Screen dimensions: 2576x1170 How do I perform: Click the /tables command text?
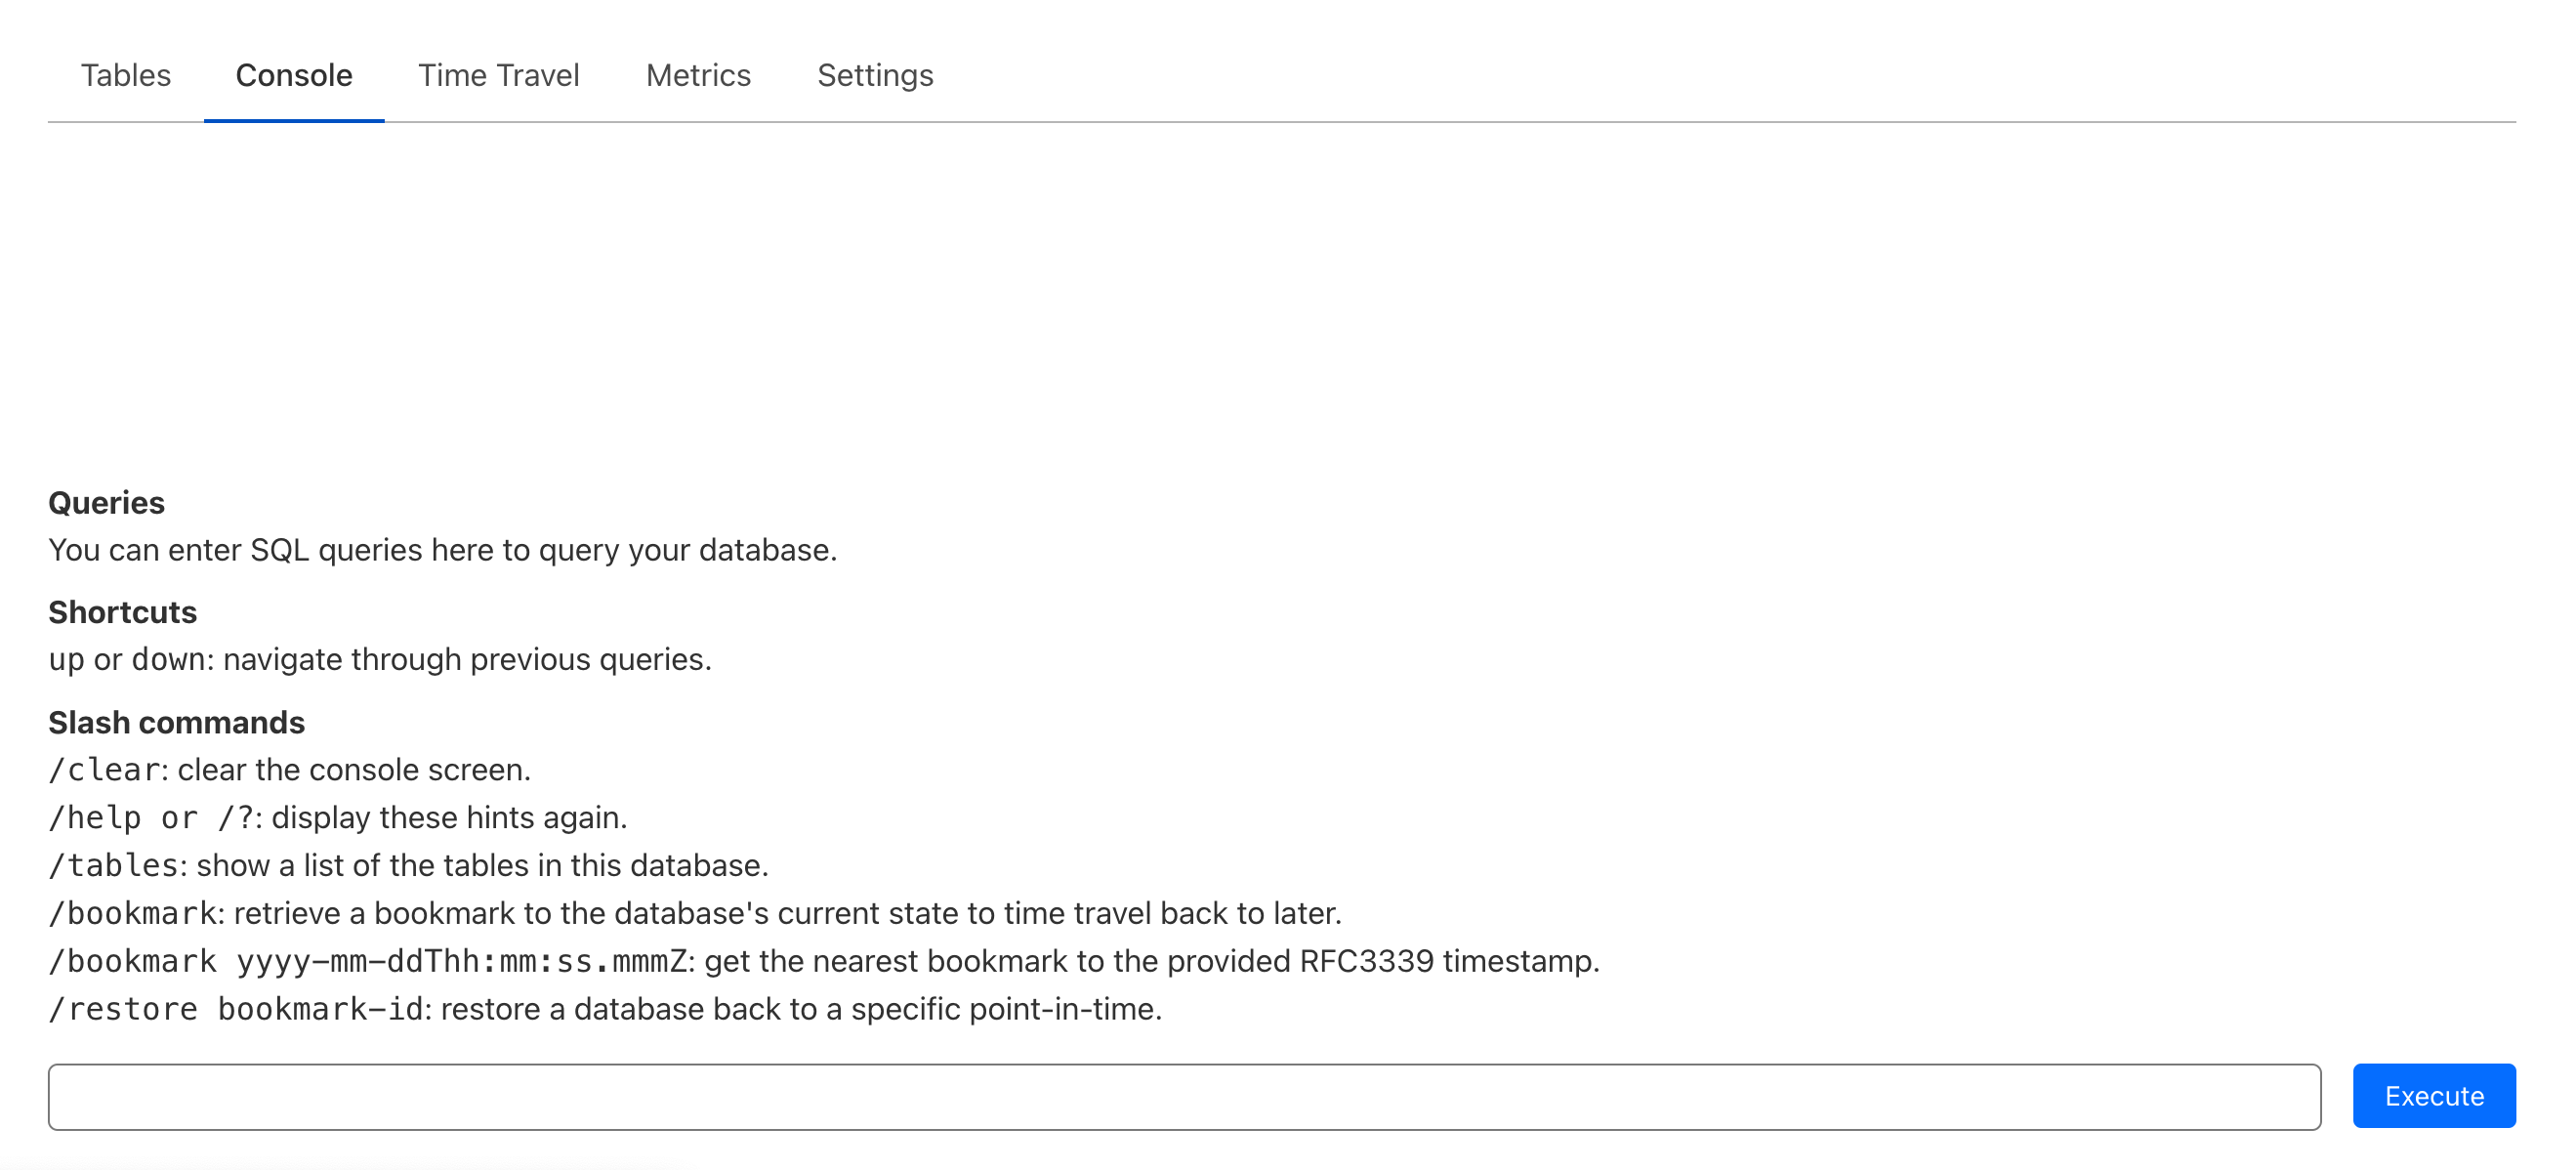[114, 866]
